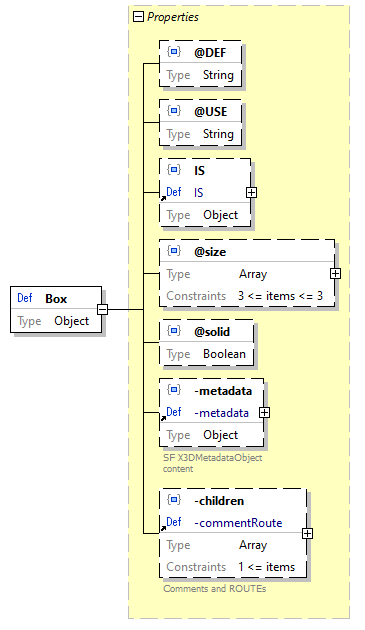Select the @DEF property name
The image size is (365, 630).
pyautogui.click(x=210, y=53)
